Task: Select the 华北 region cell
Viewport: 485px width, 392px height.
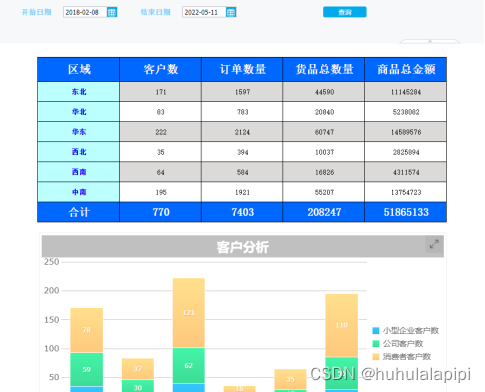Action: click(79, 112)
